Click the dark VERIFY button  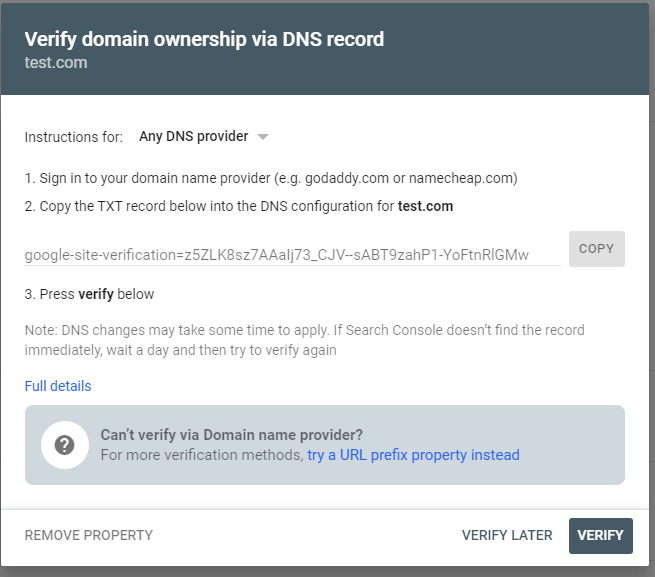pyautogui.click(x=600, y=535)
